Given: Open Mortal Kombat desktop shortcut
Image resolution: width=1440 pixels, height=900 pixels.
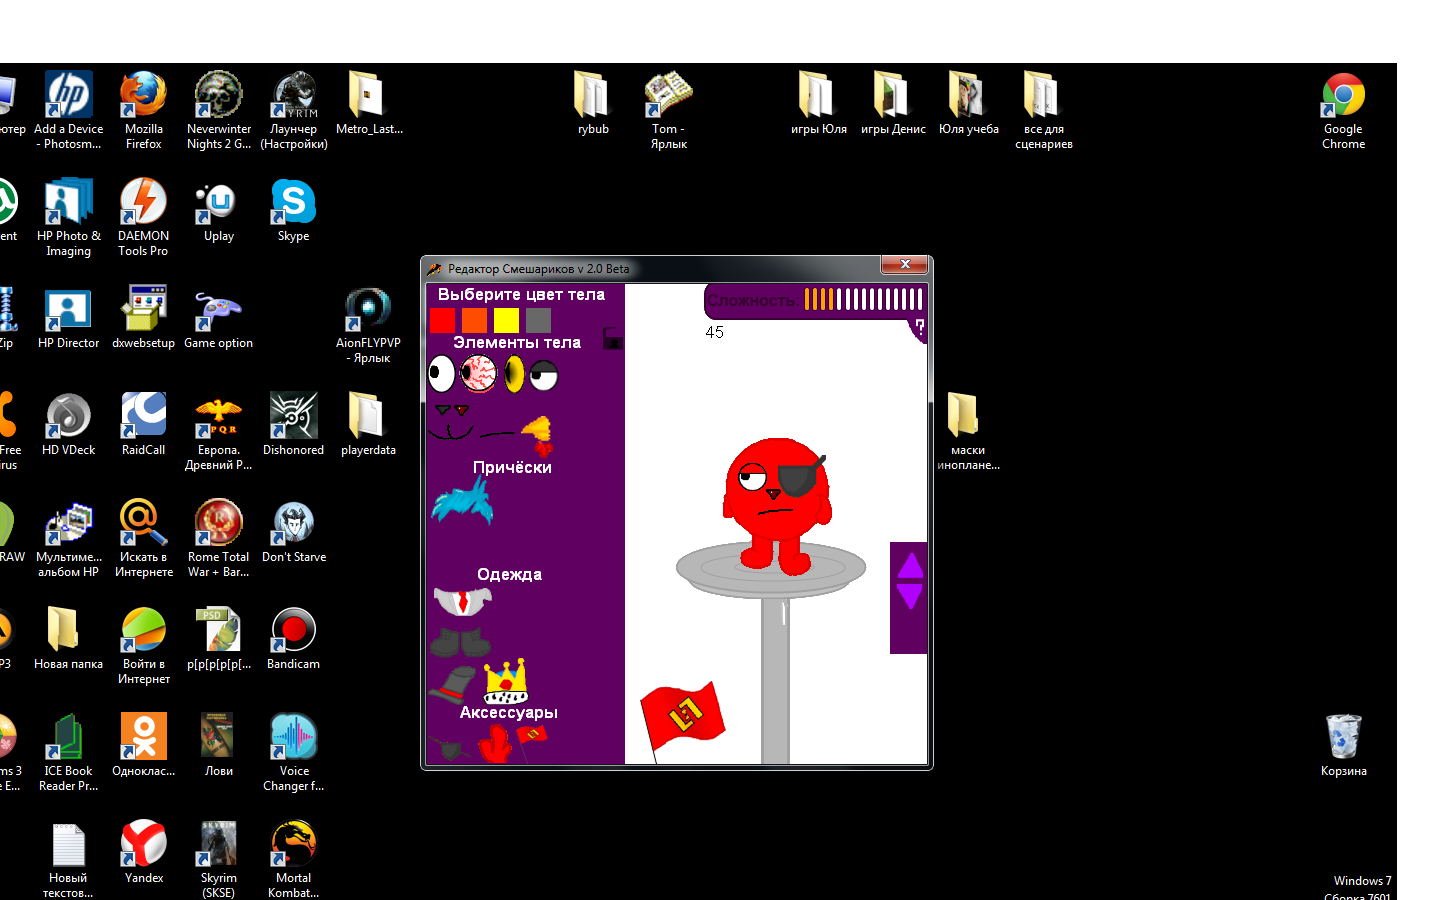Looking at the screenshot, I should [x=293, y=858].
